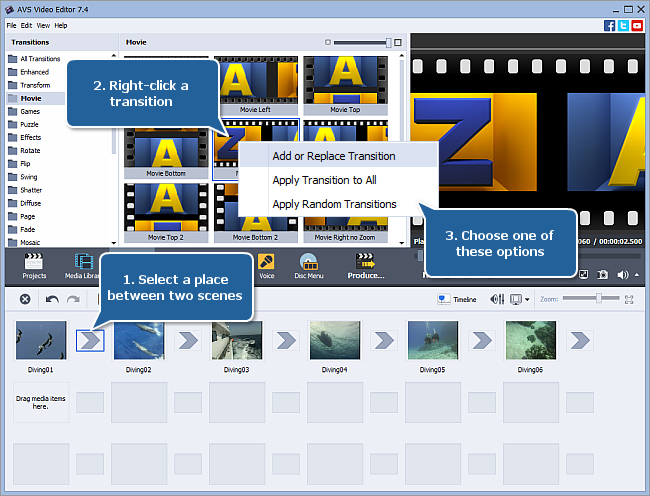Switch to Timeline view

[x=457, y=299]
